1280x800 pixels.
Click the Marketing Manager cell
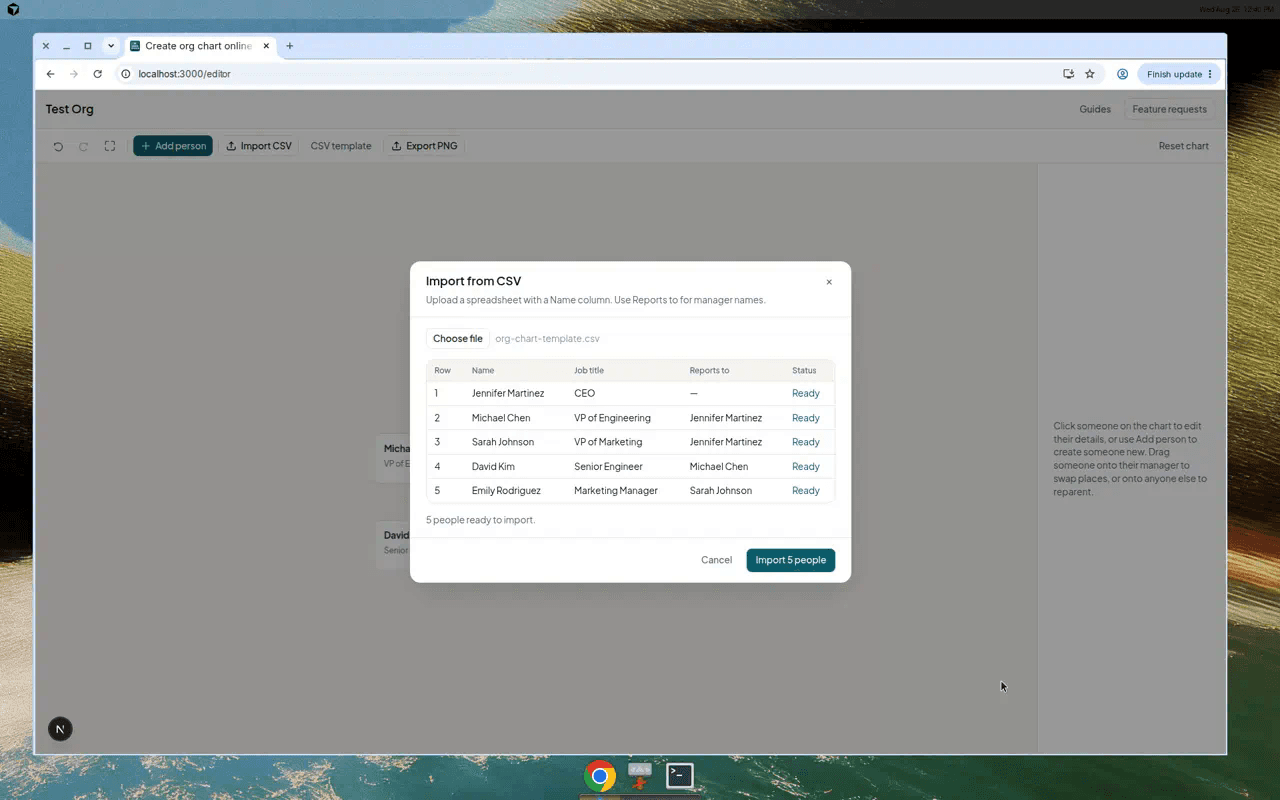[x=616, y=491]
